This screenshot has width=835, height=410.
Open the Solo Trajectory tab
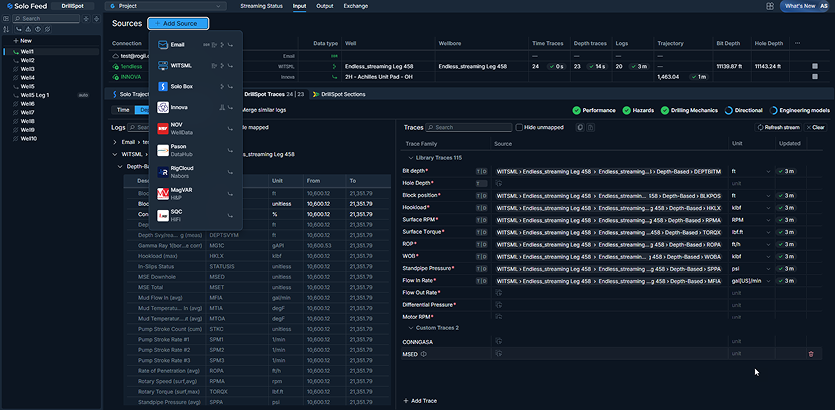pyautogui.click(x=129, y=94)
